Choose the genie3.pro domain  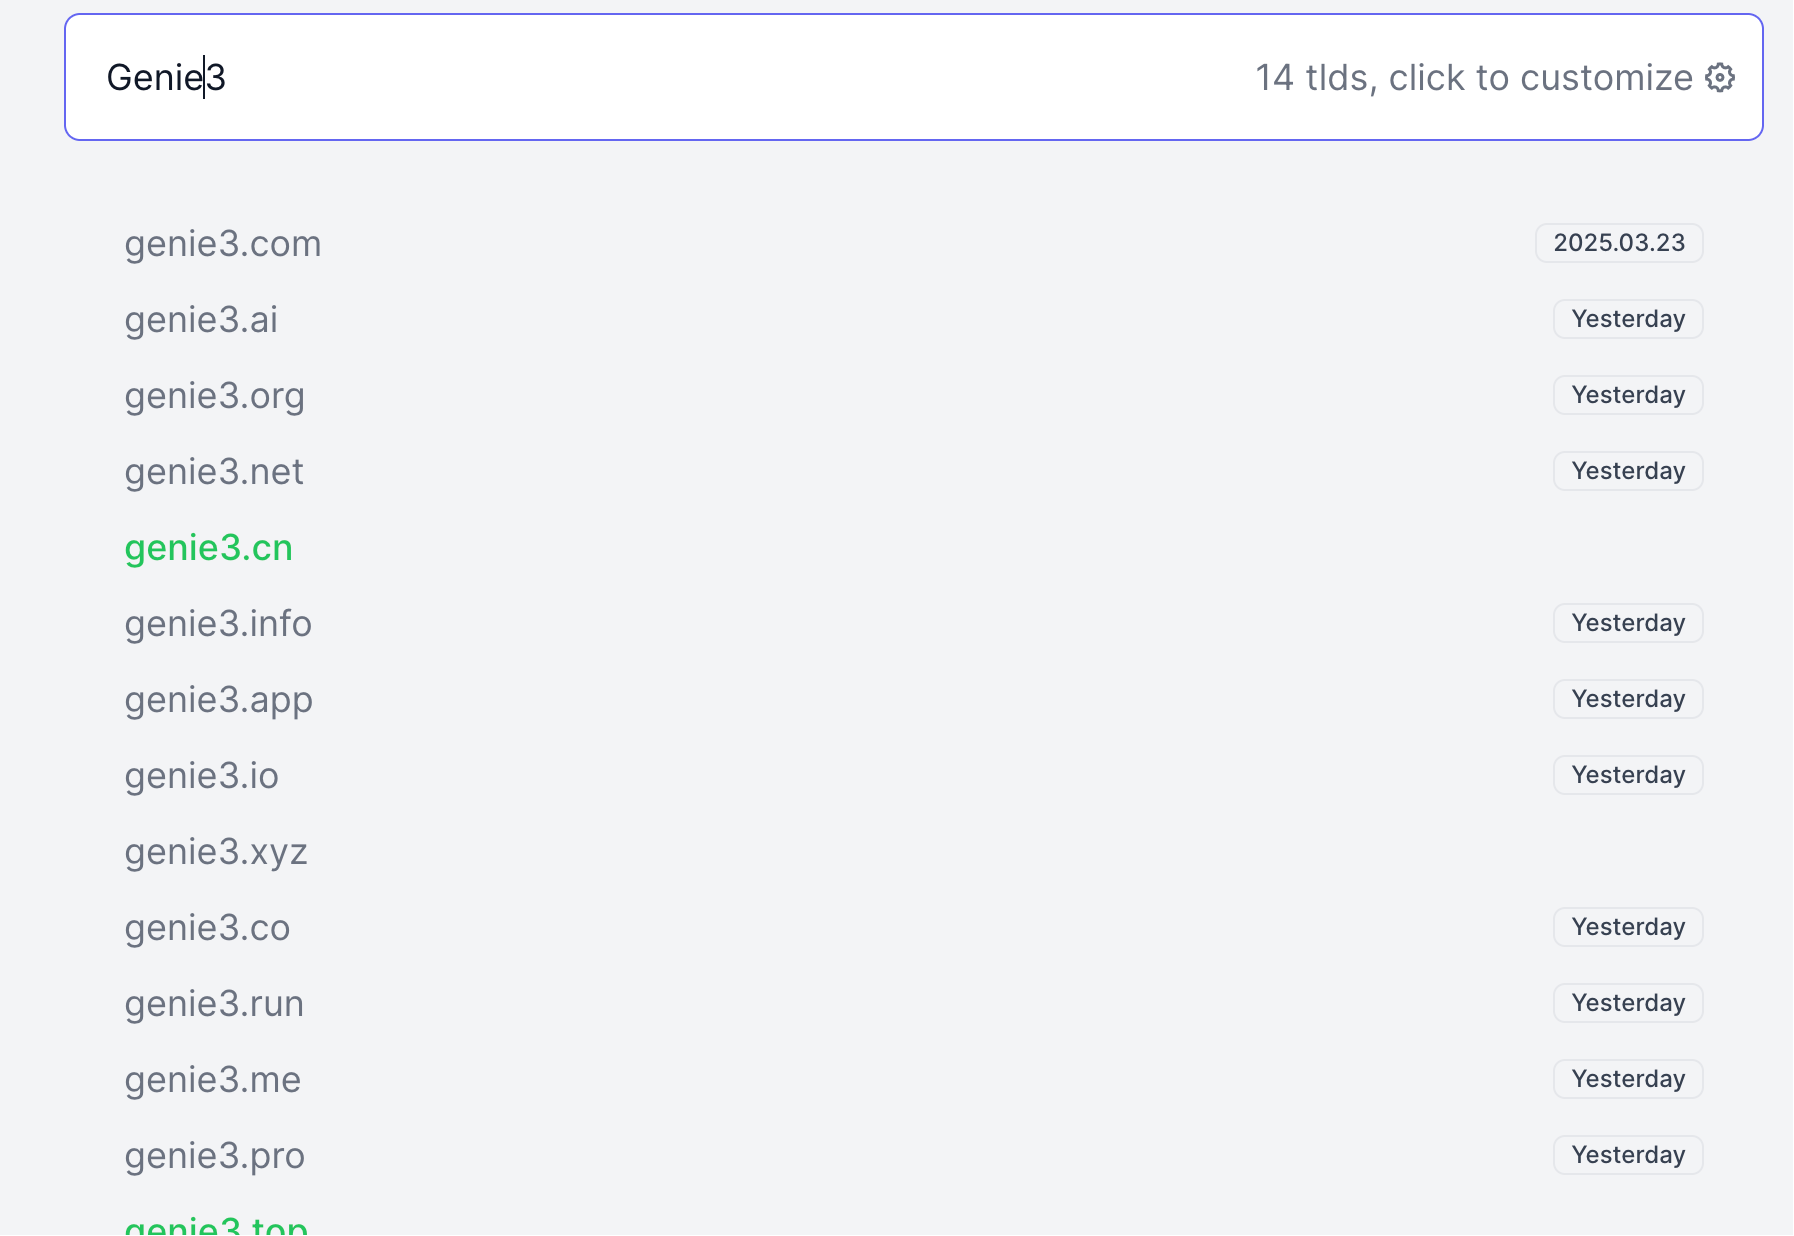(214, 1156)
